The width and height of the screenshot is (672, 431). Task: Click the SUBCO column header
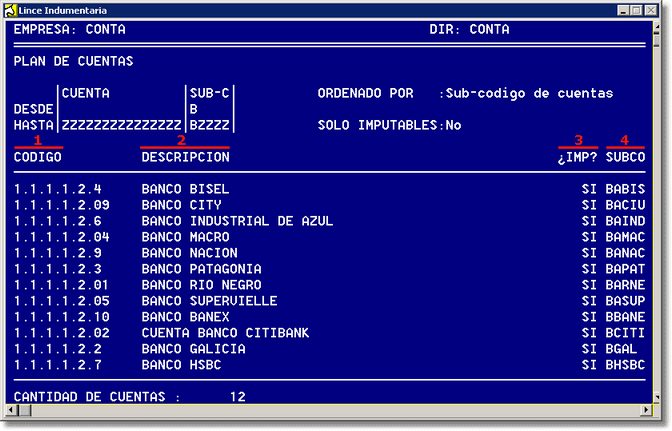(x=625, y=157)
